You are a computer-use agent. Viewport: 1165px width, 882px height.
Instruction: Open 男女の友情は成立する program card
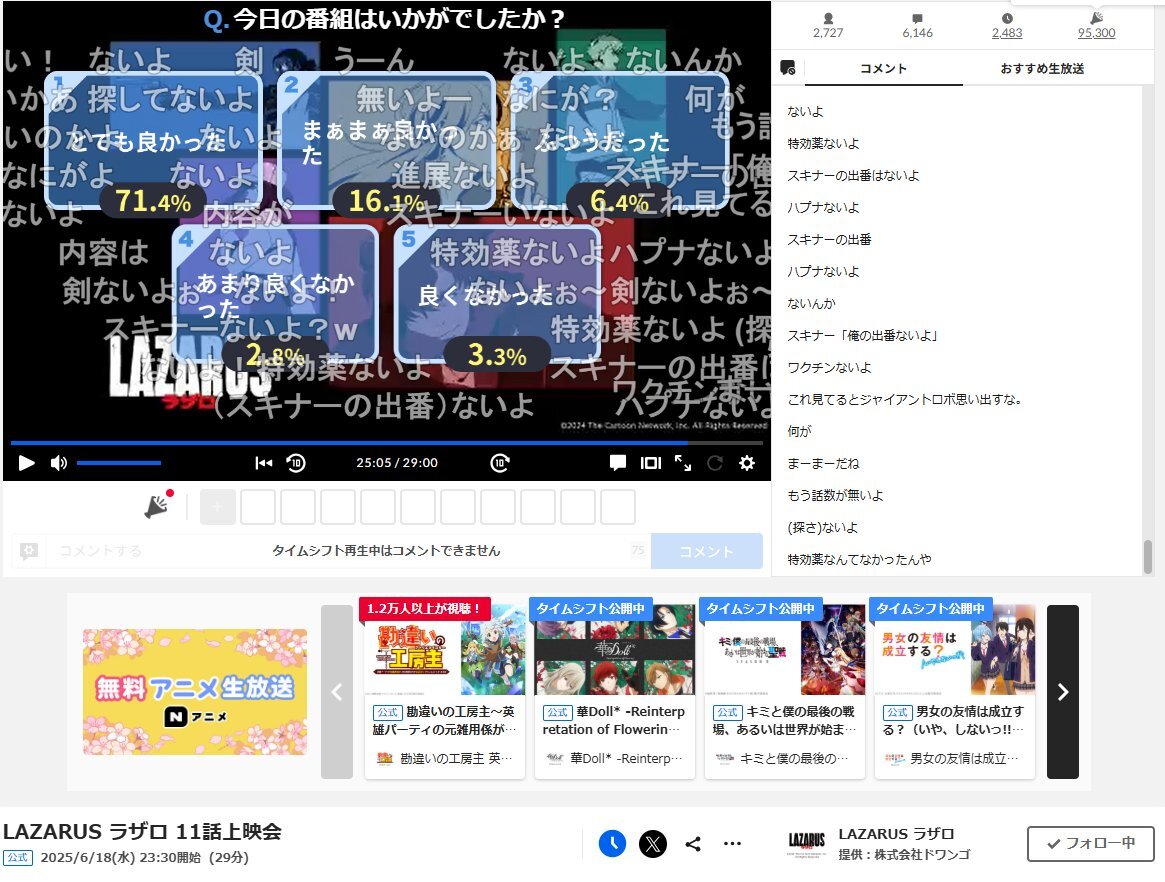click(x=955, y=691)
